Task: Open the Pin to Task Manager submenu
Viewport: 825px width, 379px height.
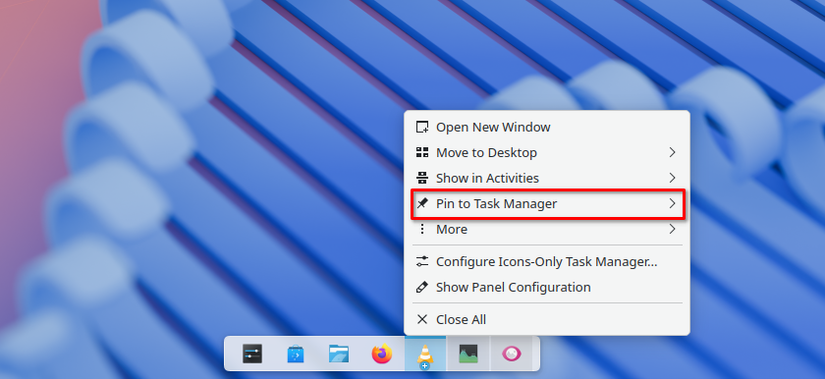Action: pos(547,204)
